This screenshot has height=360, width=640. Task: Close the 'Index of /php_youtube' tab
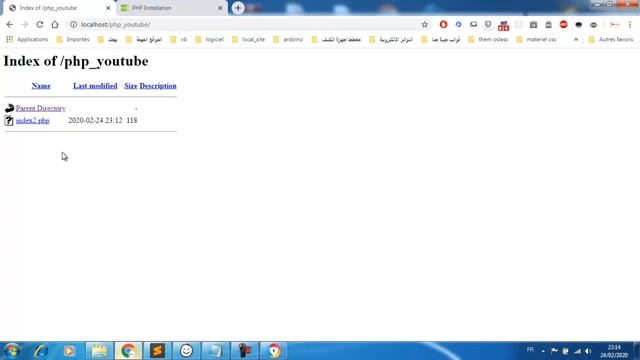[108, 8]
